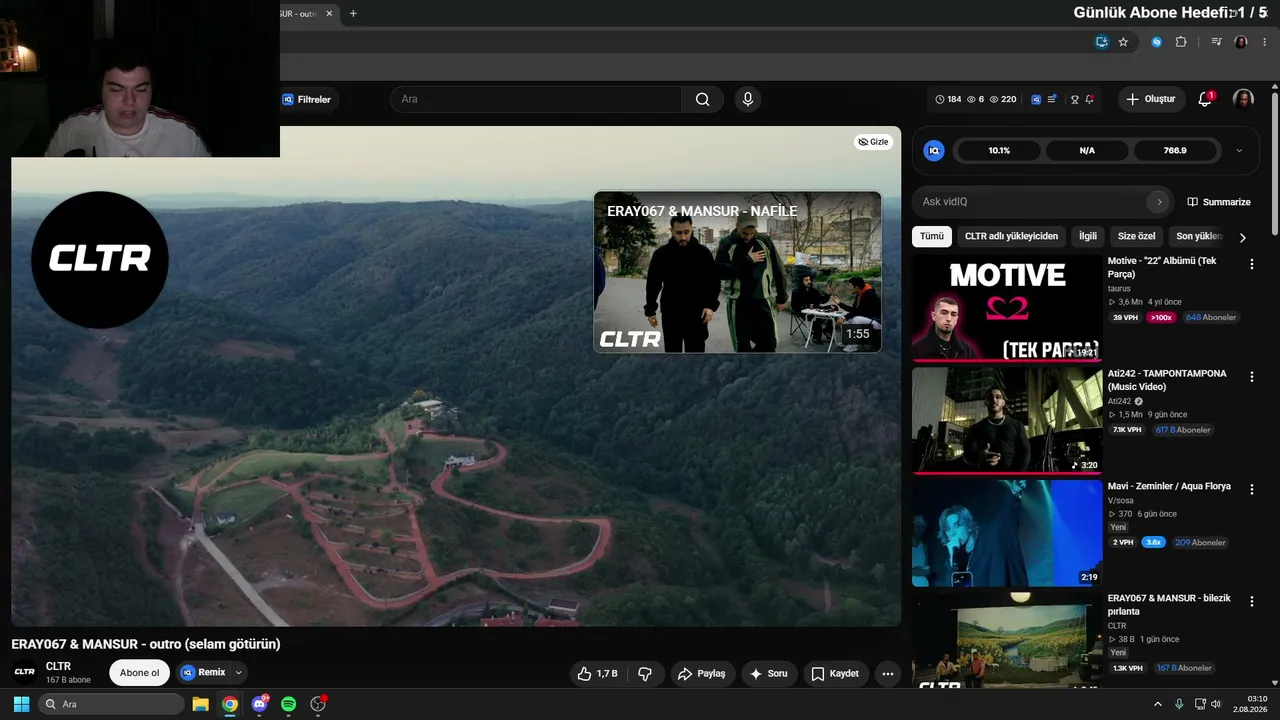Open the Shazam browser extension
This screenshot has height=720, width=1280.
point(1156,42)
